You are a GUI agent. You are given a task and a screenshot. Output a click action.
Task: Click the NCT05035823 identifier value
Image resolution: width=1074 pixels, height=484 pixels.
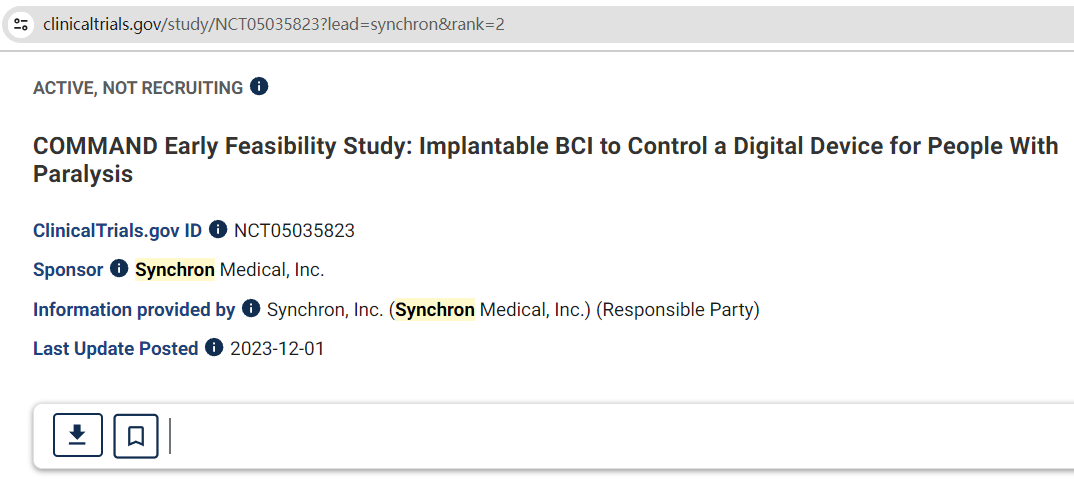point(294,231)
